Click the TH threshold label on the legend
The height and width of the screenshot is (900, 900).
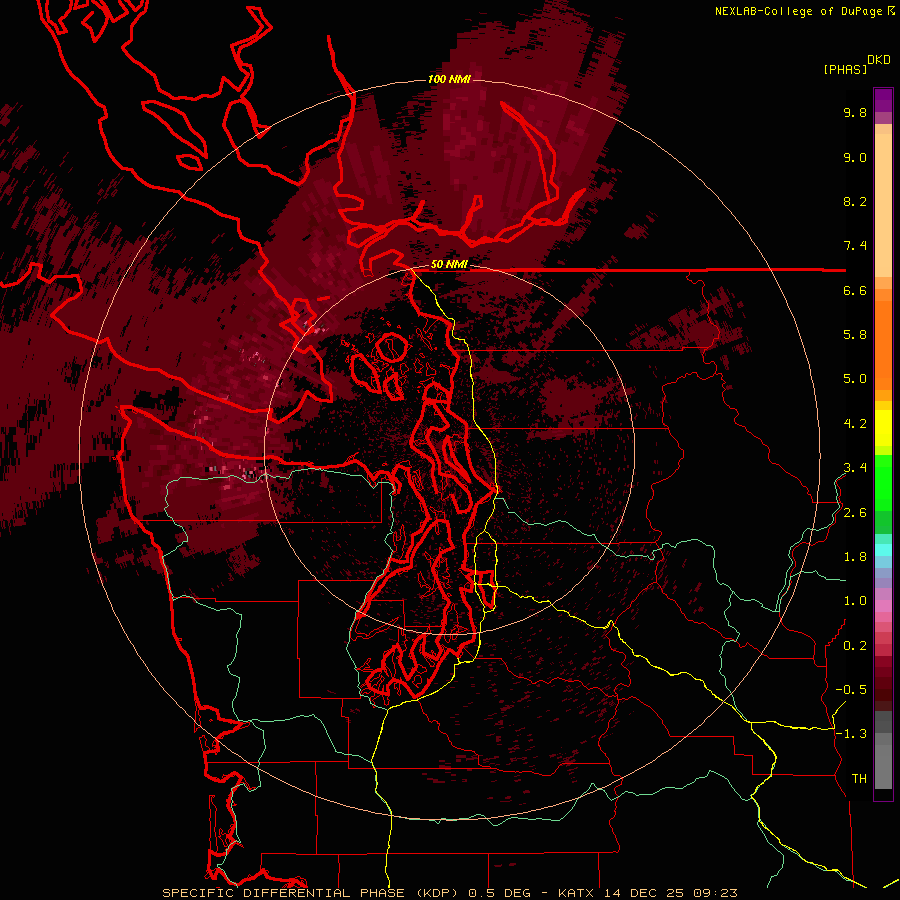tap(859, 779)
